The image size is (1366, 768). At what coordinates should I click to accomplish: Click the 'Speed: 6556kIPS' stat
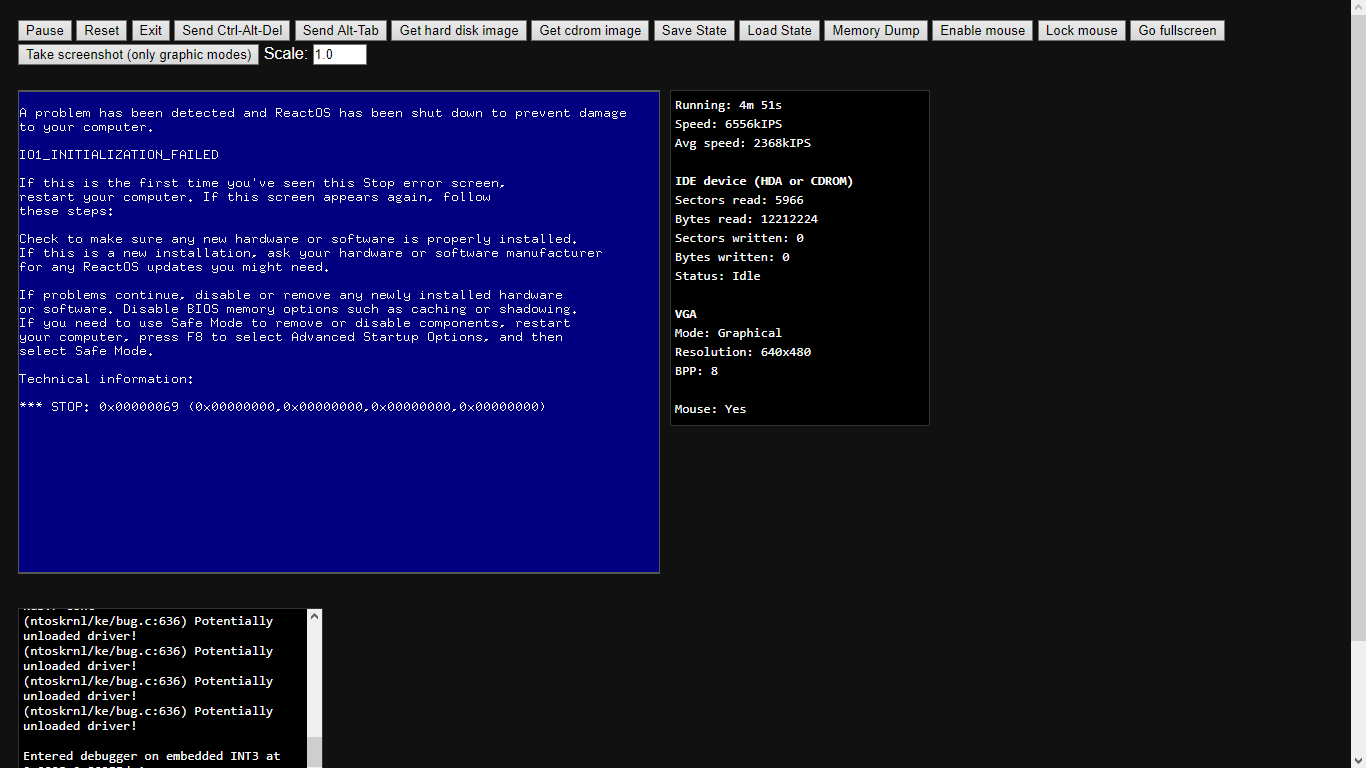pyautogui.click(x=729, y=124)
